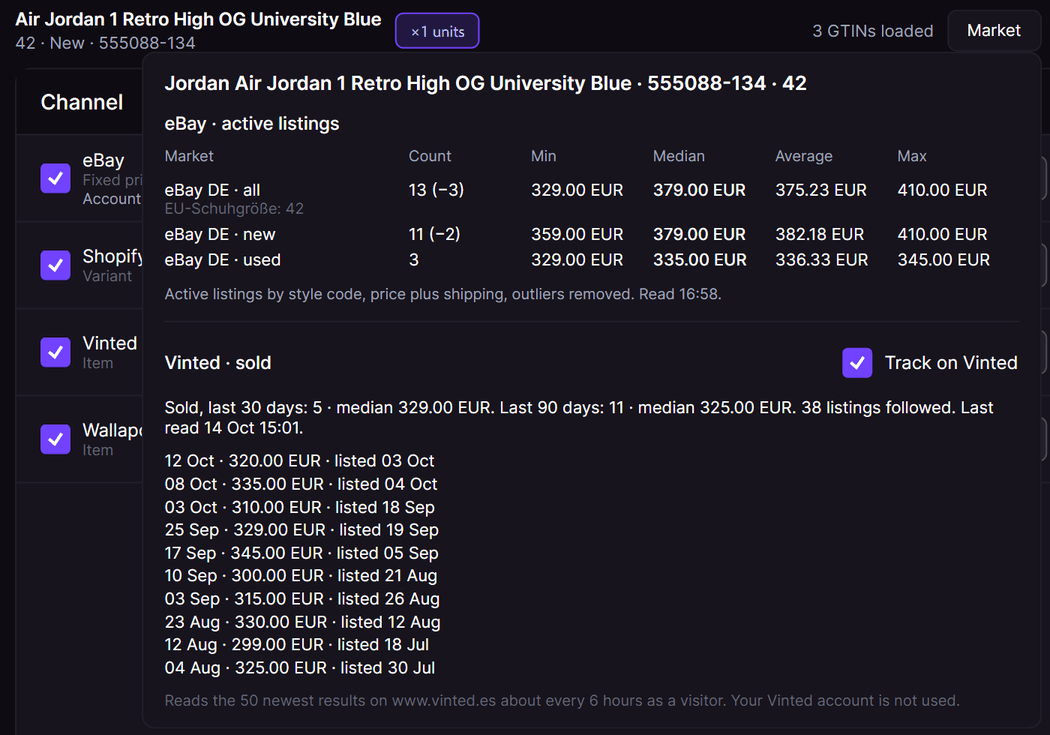
Task: Click the active listings footnote Read 16:58
Action: point(443,295)
